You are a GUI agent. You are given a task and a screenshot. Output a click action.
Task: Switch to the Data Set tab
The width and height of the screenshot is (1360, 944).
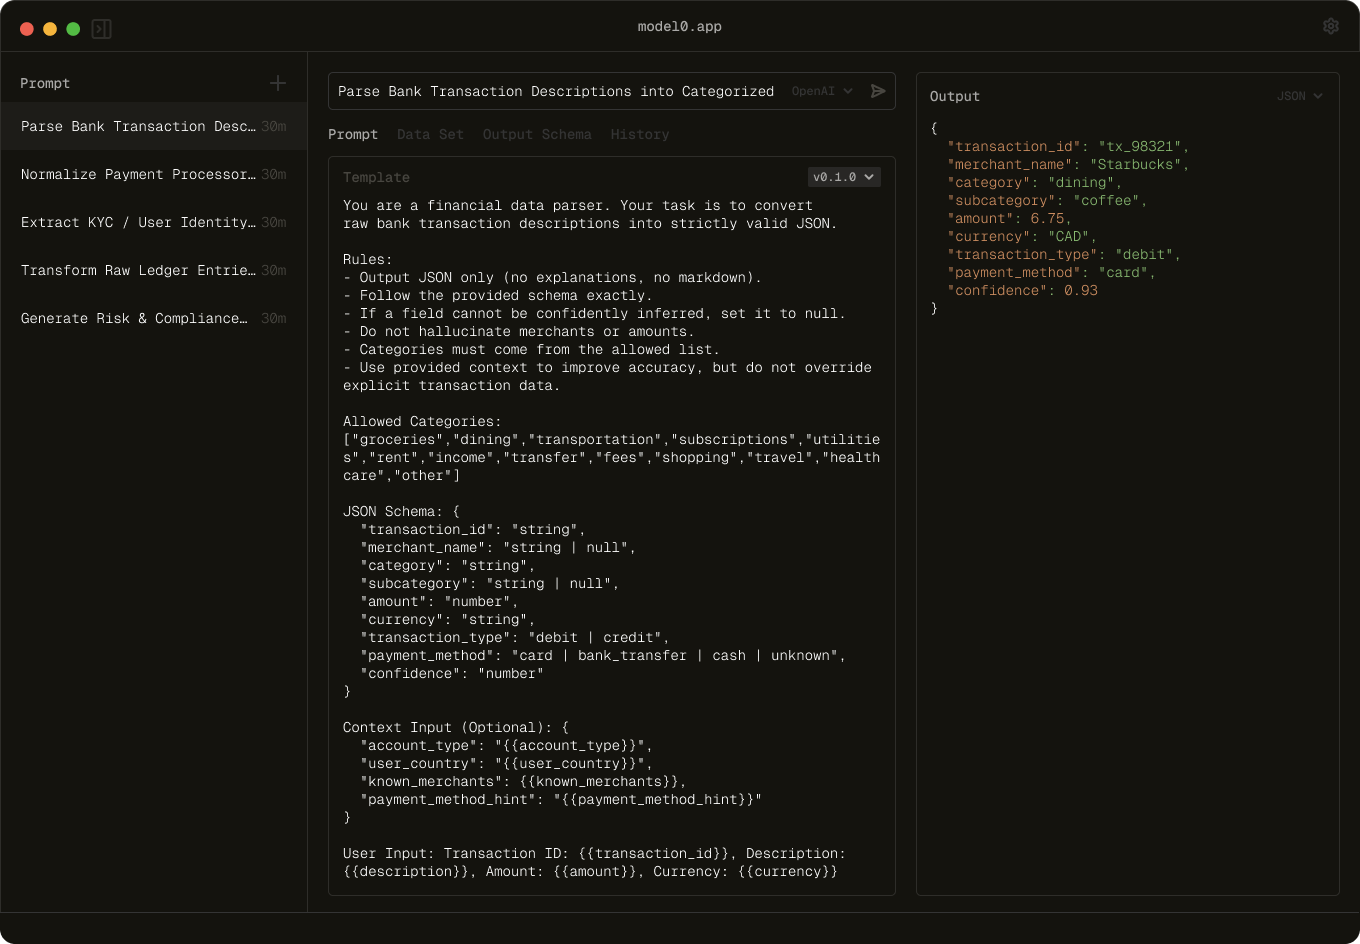(x=430, y=134)
